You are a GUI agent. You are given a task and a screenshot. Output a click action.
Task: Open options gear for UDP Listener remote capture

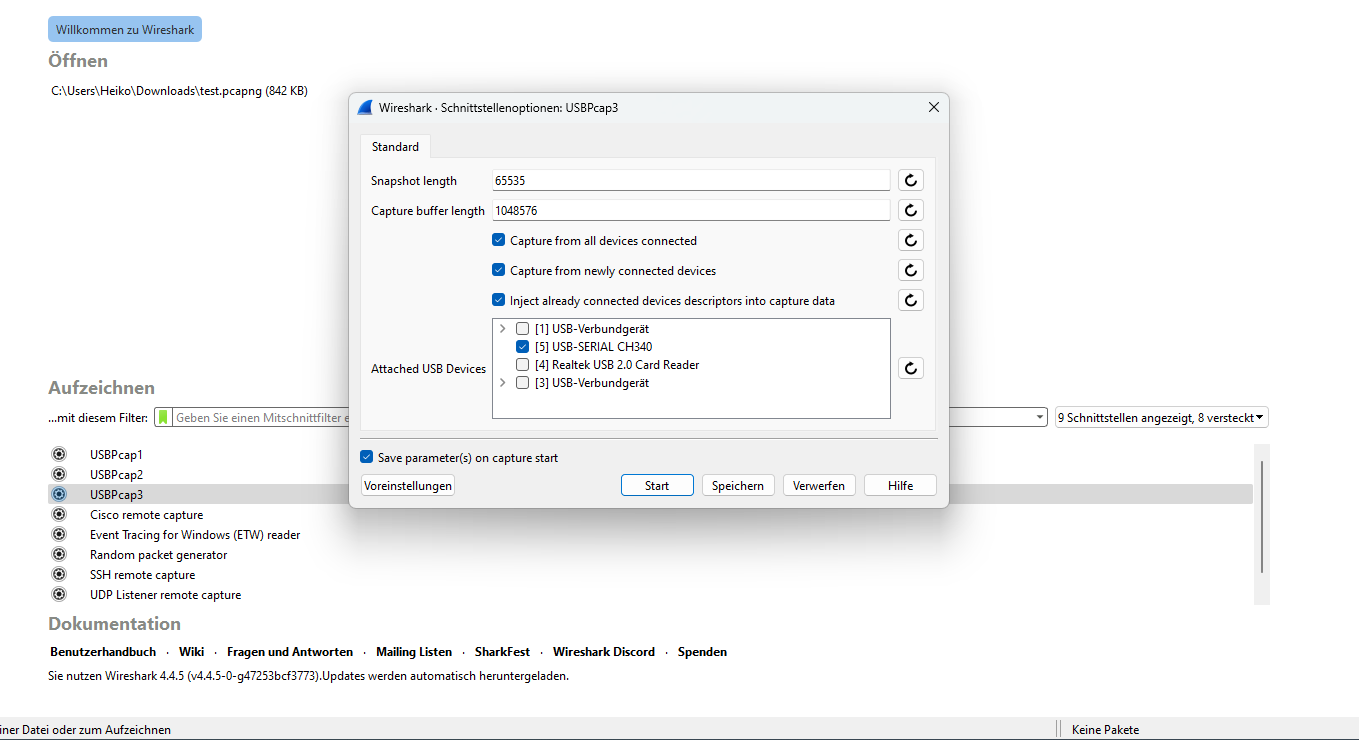click(59, 594)
